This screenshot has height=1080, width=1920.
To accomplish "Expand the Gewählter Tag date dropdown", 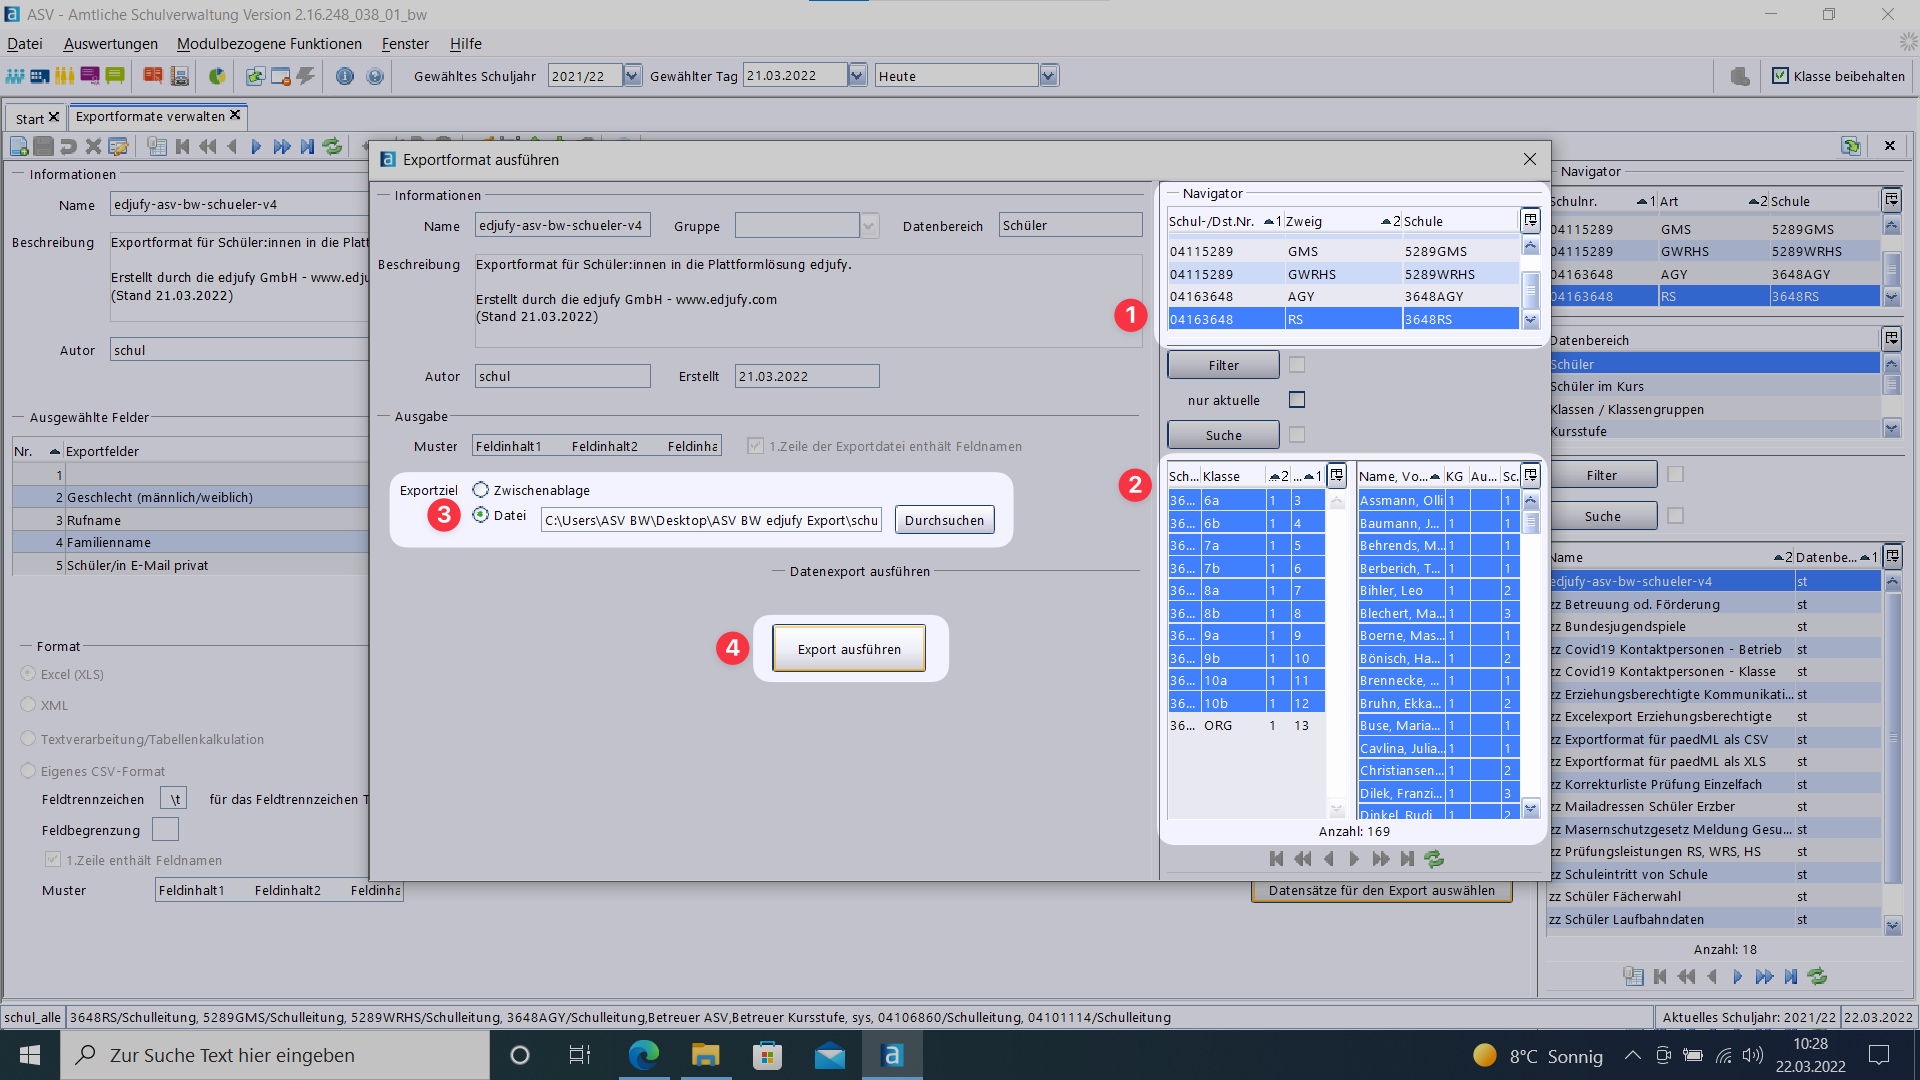I will [x=857, y=76].
